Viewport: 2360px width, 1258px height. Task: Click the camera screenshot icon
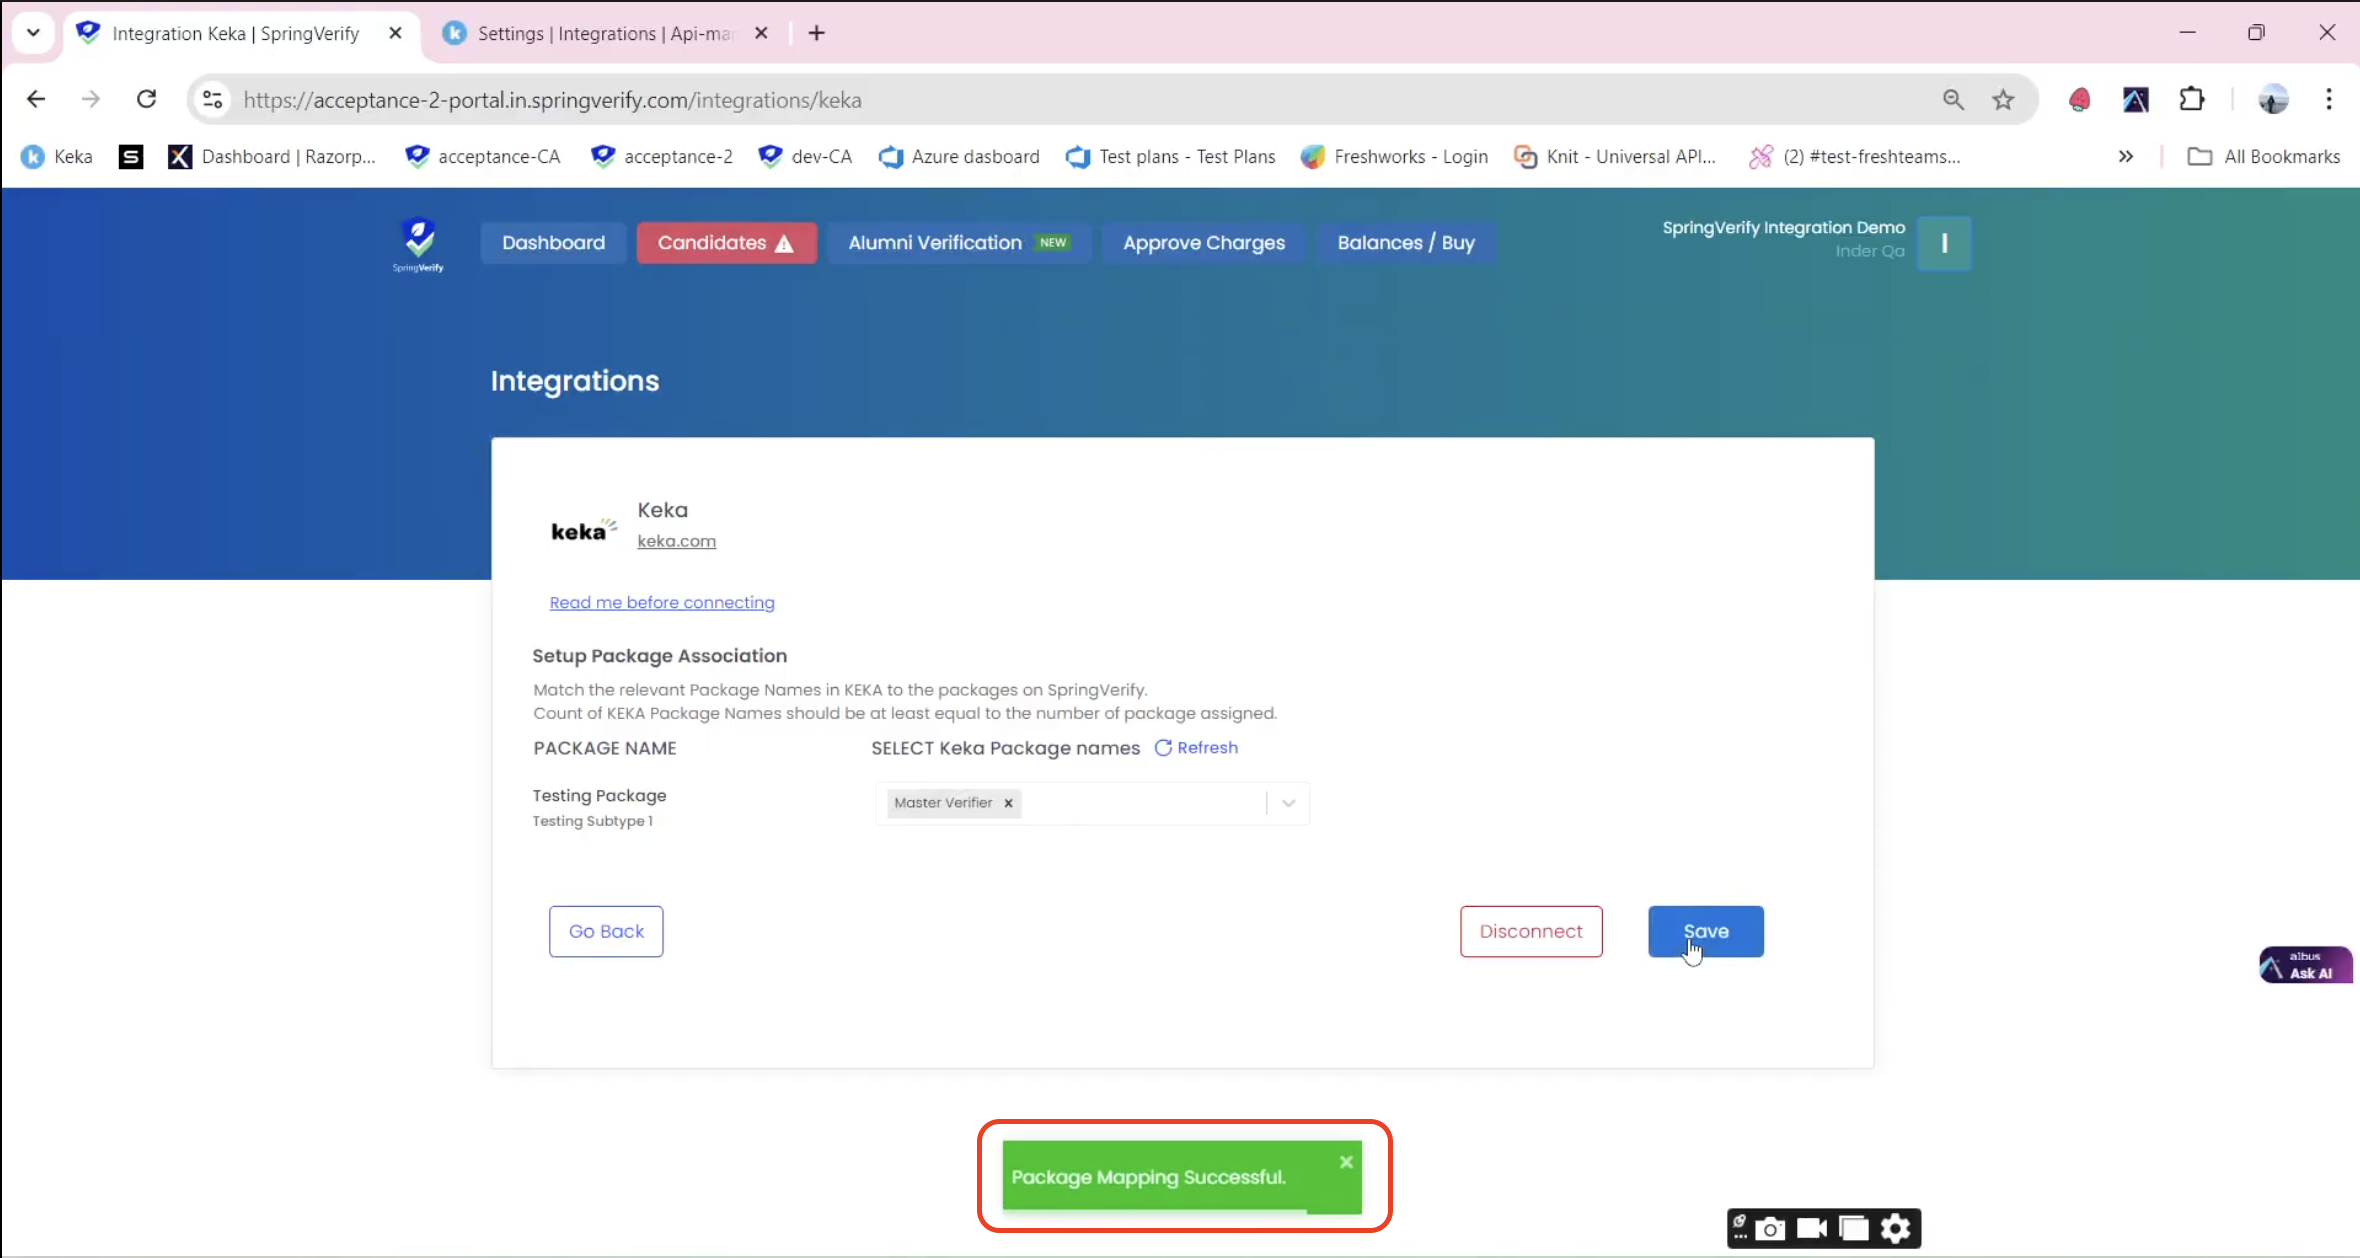pyautogui.click(x=1770, y=1228)
